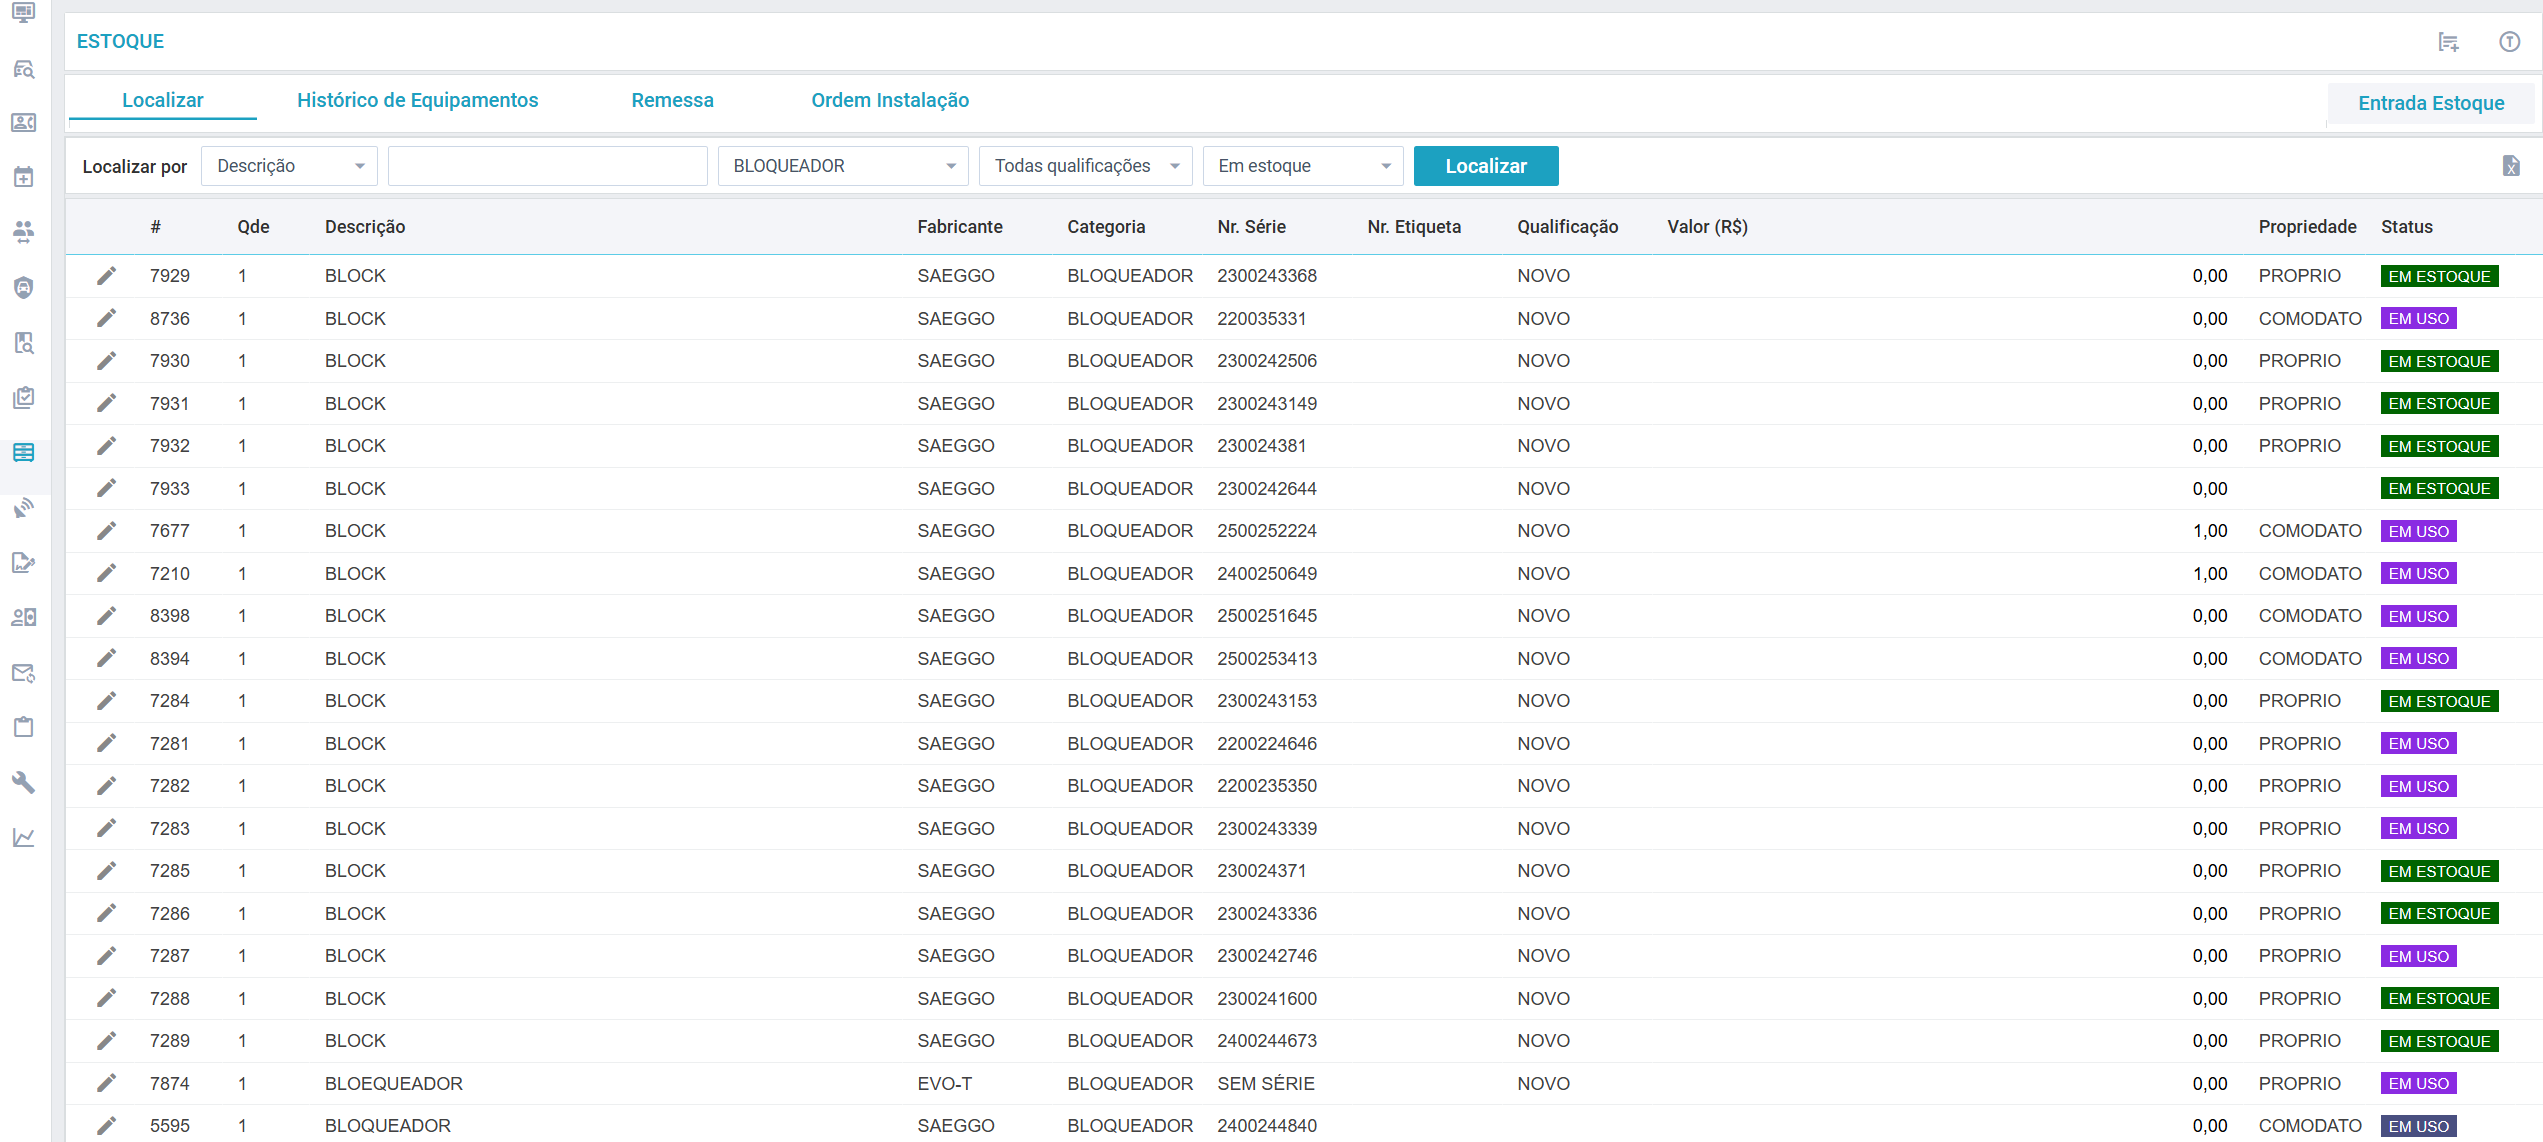Open the clipboard icon in sidebar
Image resolution: width=2543 pixels, height=1142 pixels.
tap(24, 727)
